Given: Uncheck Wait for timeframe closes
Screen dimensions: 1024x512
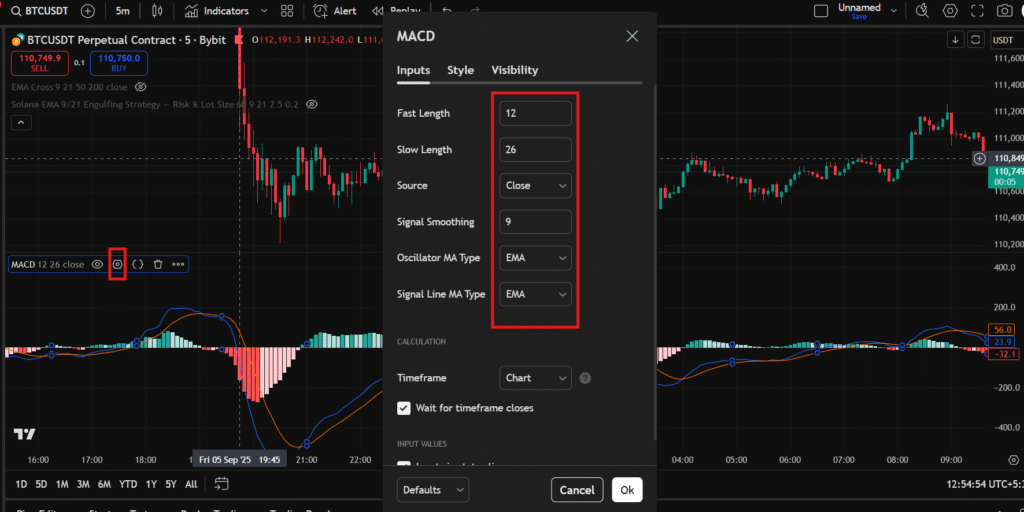Looking at the screenshot, I should coord(404,408).
